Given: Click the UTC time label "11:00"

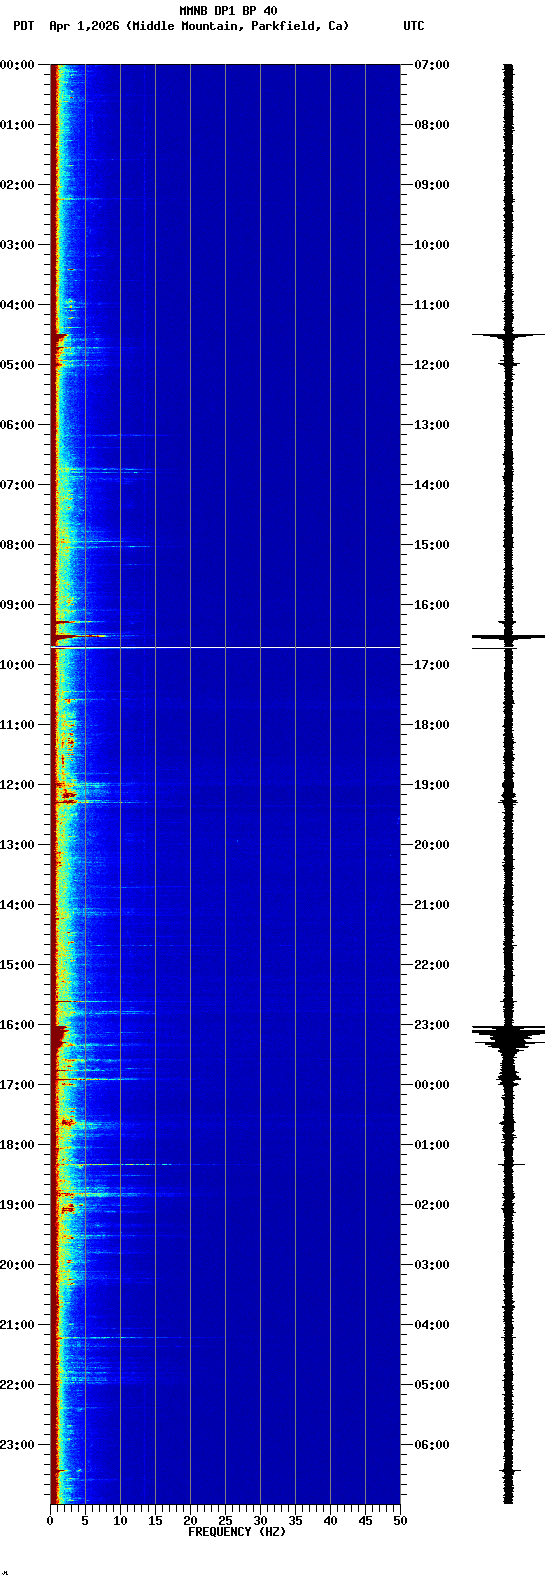Looking at the screenshot, I should 432,305.
